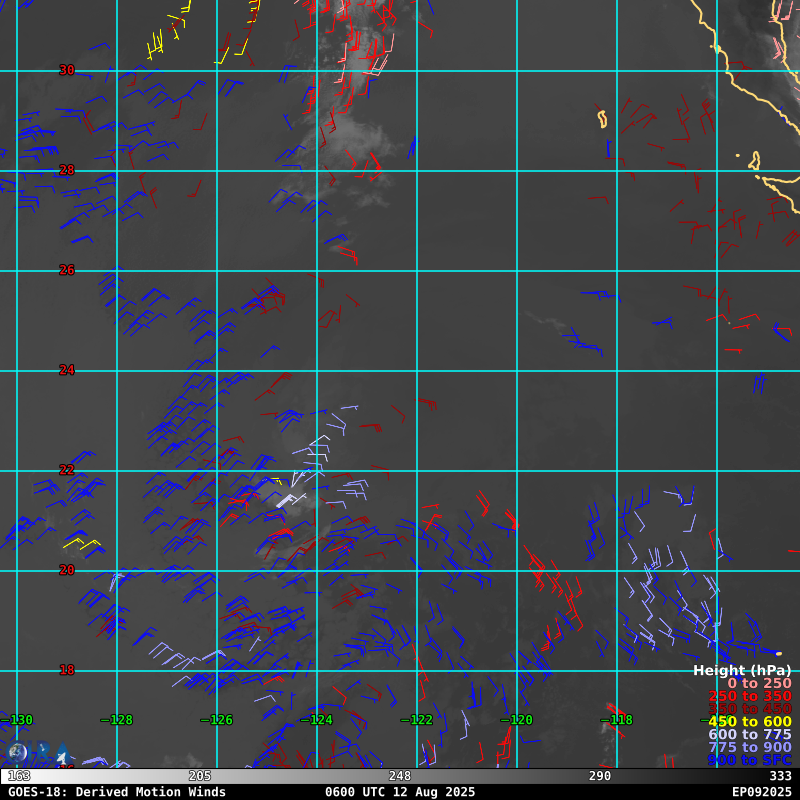
Task: Click the latitude 30 label
Action: (67, 70)
